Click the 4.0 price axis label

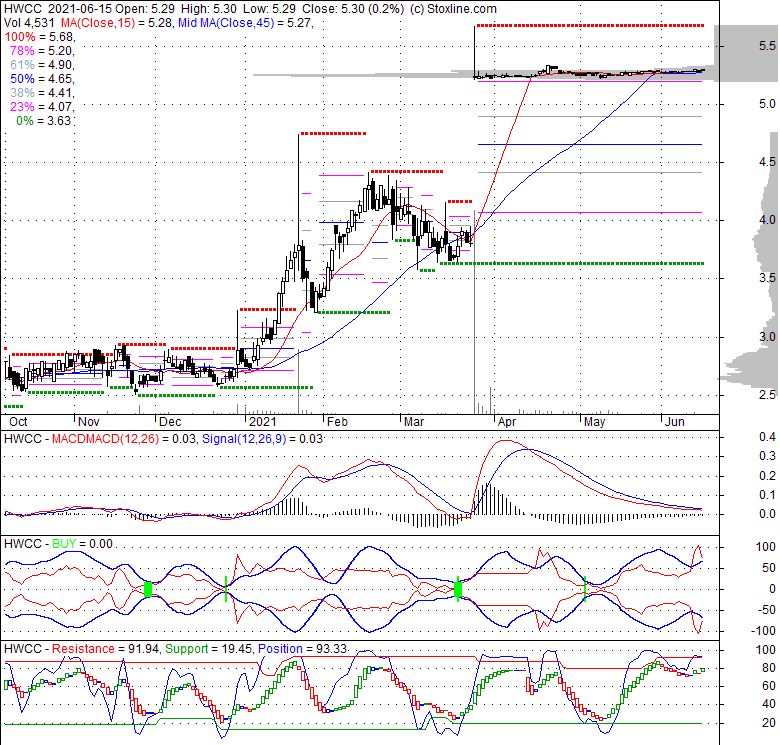click(767, 220)
